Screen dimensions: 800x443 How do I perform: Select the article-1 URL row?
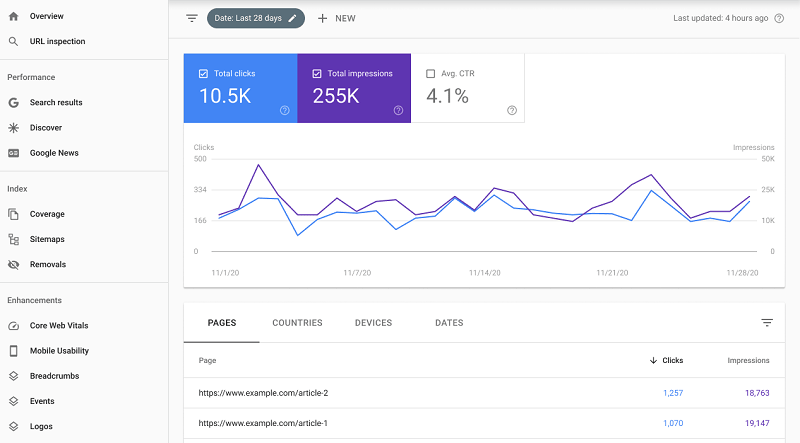[484, 423]
